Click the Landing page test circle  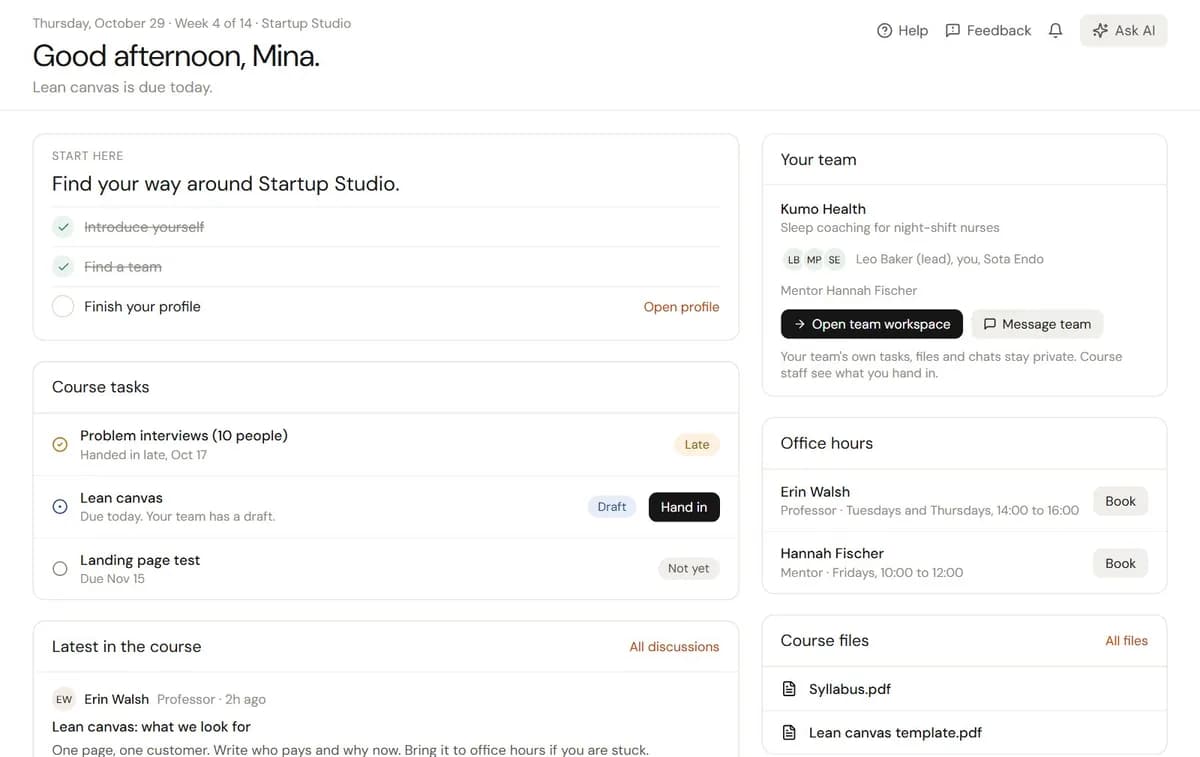[x=60, y=569]
